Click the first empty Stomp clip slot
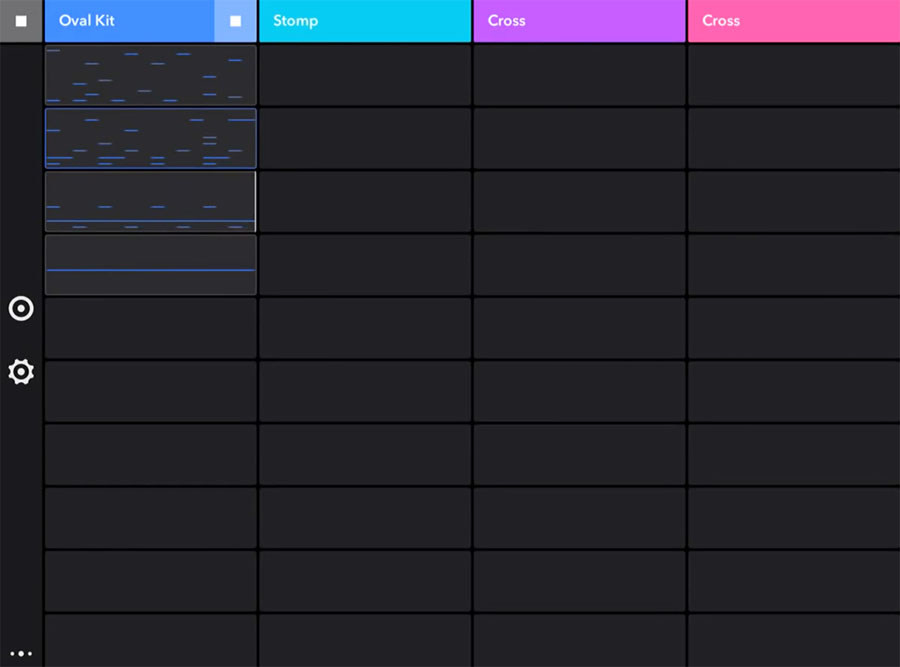The image size is (900, 667). (365, 75)
